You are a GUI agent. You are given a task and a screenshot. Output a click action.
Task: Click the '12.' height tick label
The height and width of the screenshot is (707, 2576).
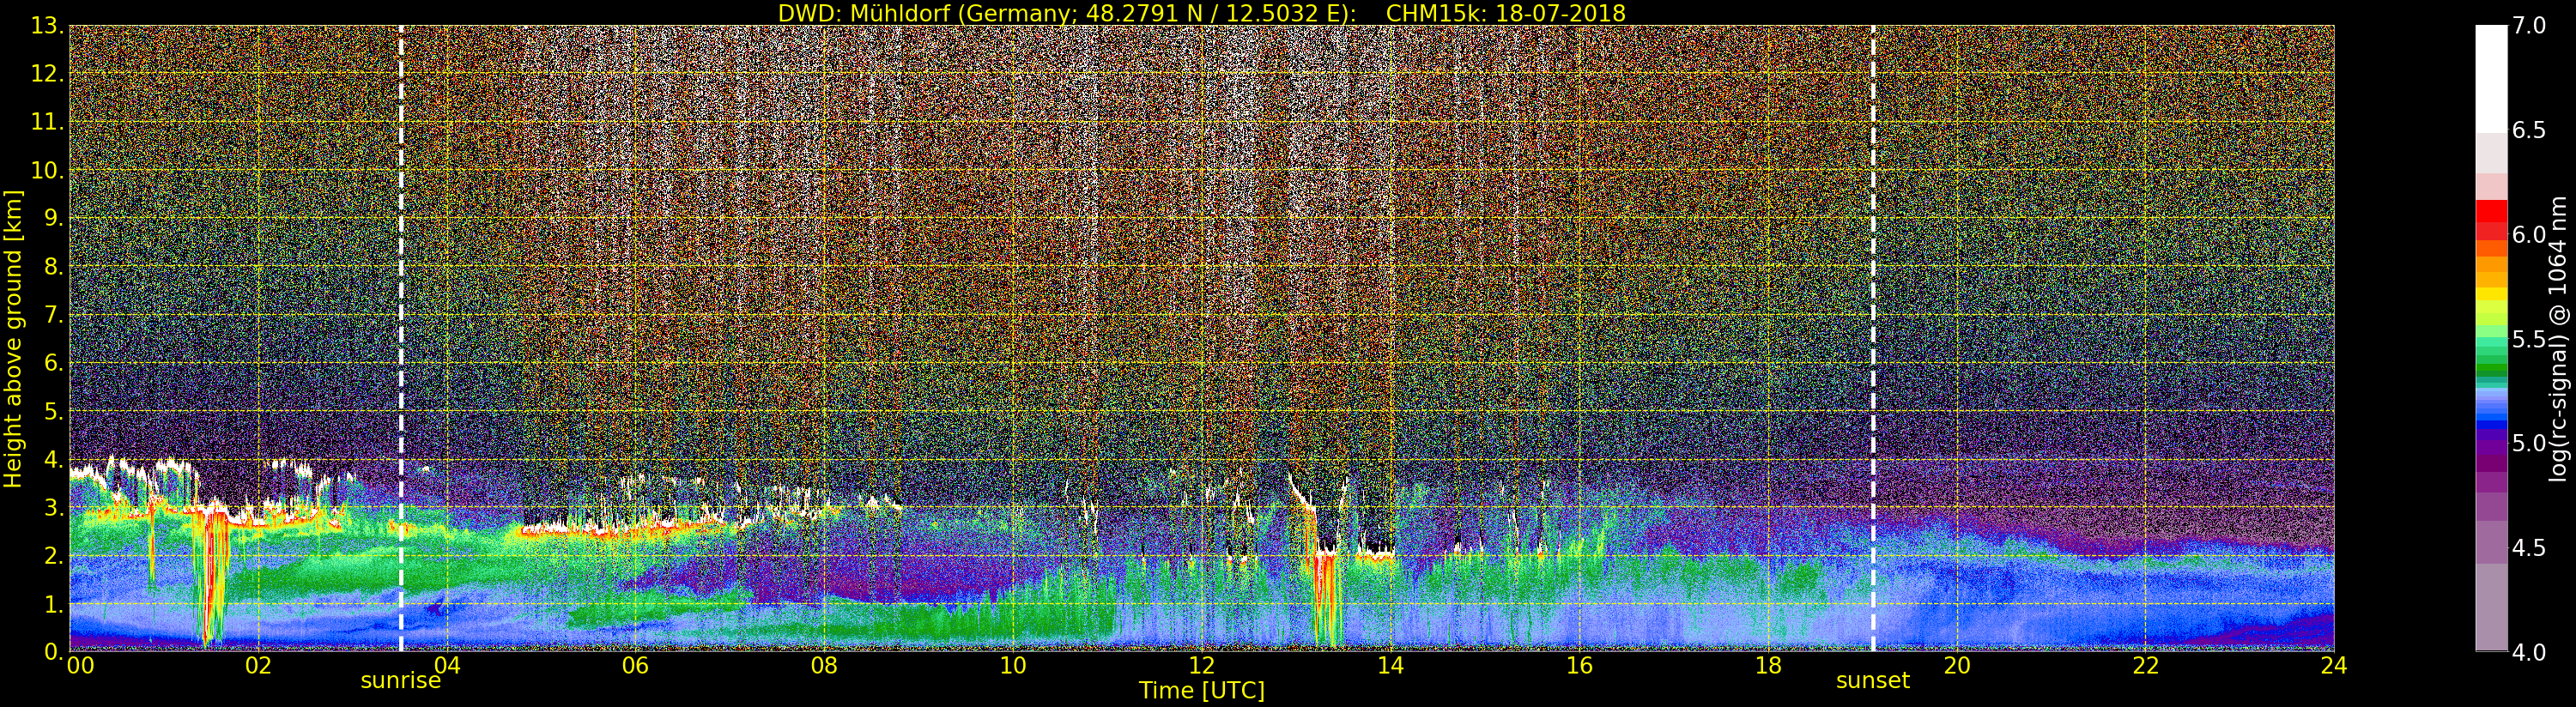pos(47,74)
